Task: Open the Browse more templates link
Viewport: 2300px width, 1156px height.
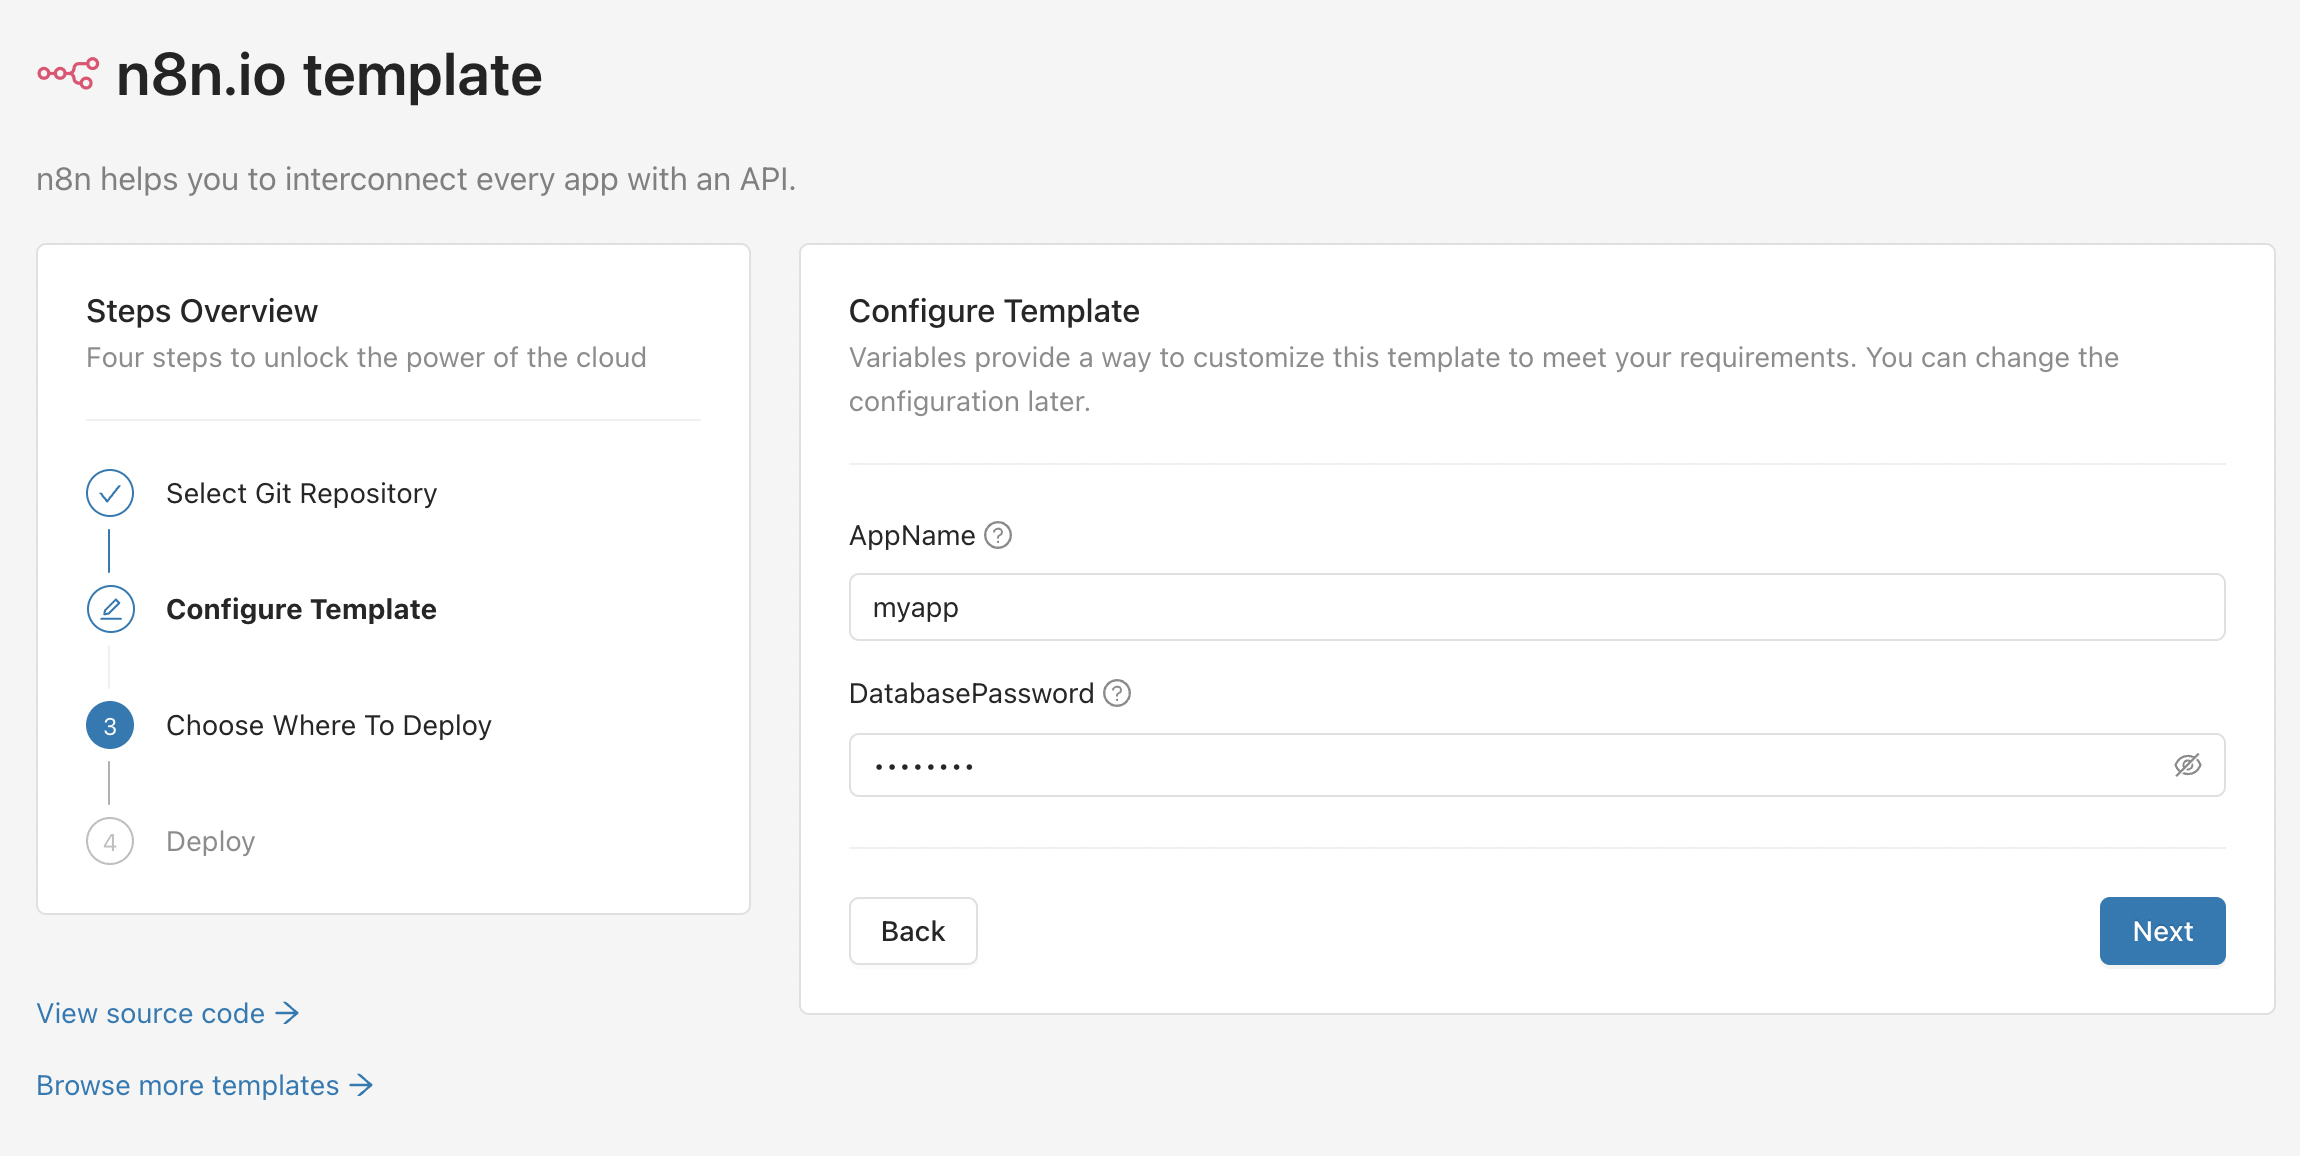Action: point(205,1085)
